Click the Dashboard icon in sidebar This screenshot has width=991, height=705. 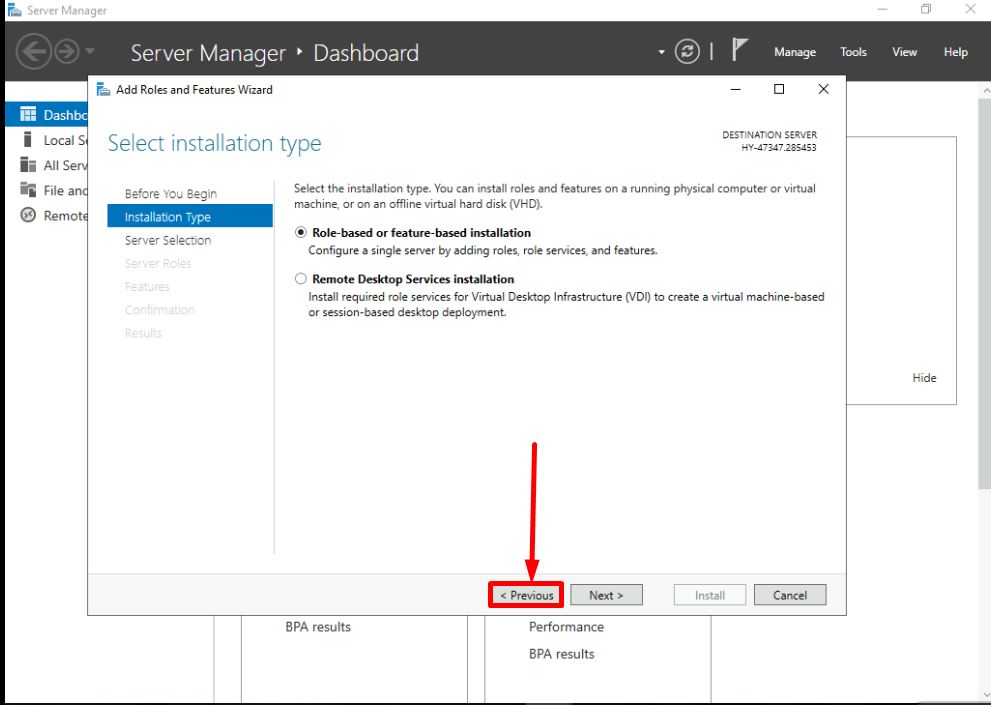28,115
